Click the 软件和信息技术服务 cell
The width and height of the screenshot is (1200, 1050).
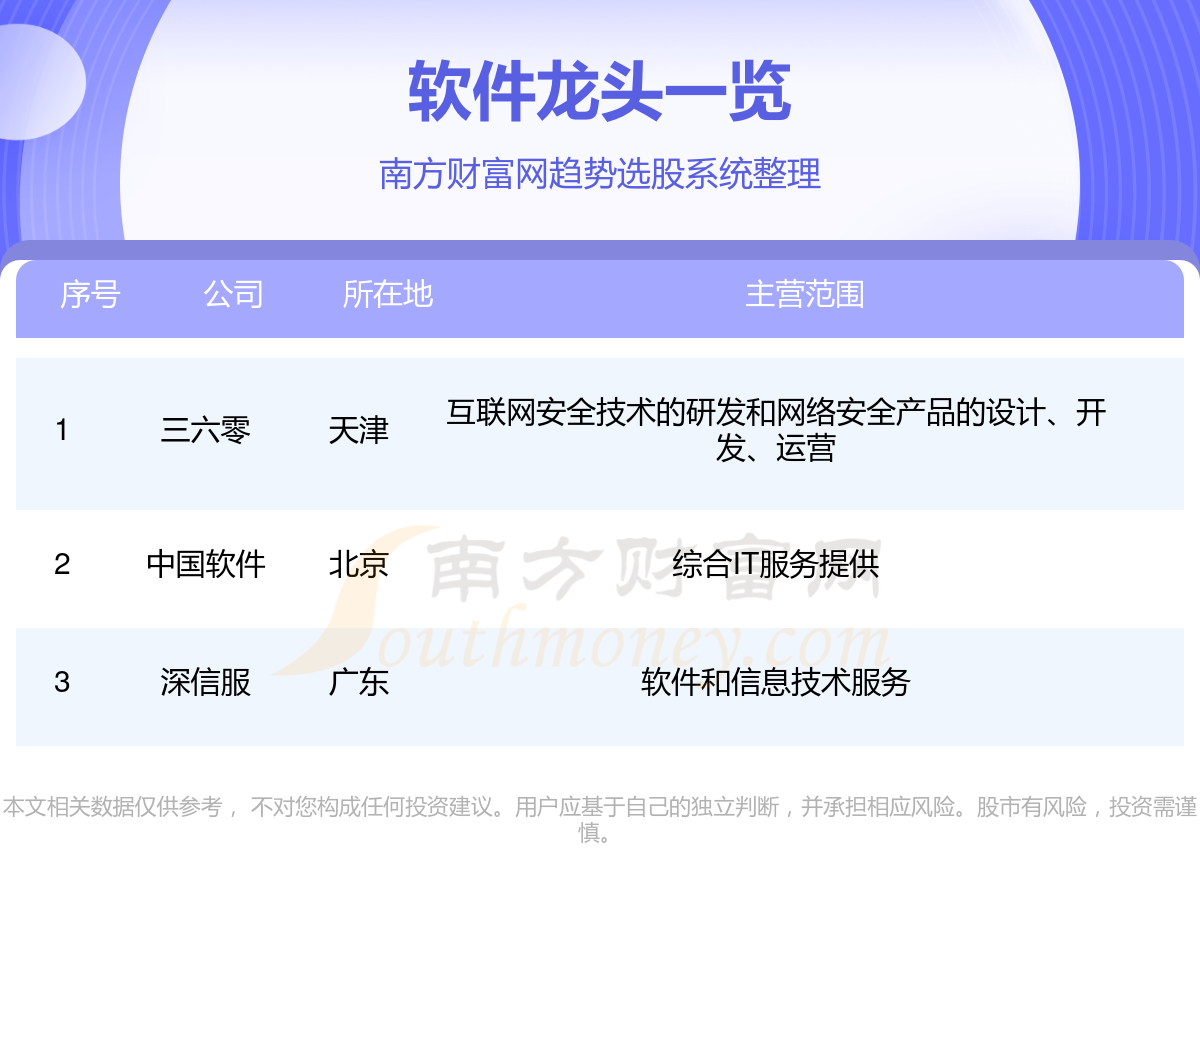[x=776, y=682]
